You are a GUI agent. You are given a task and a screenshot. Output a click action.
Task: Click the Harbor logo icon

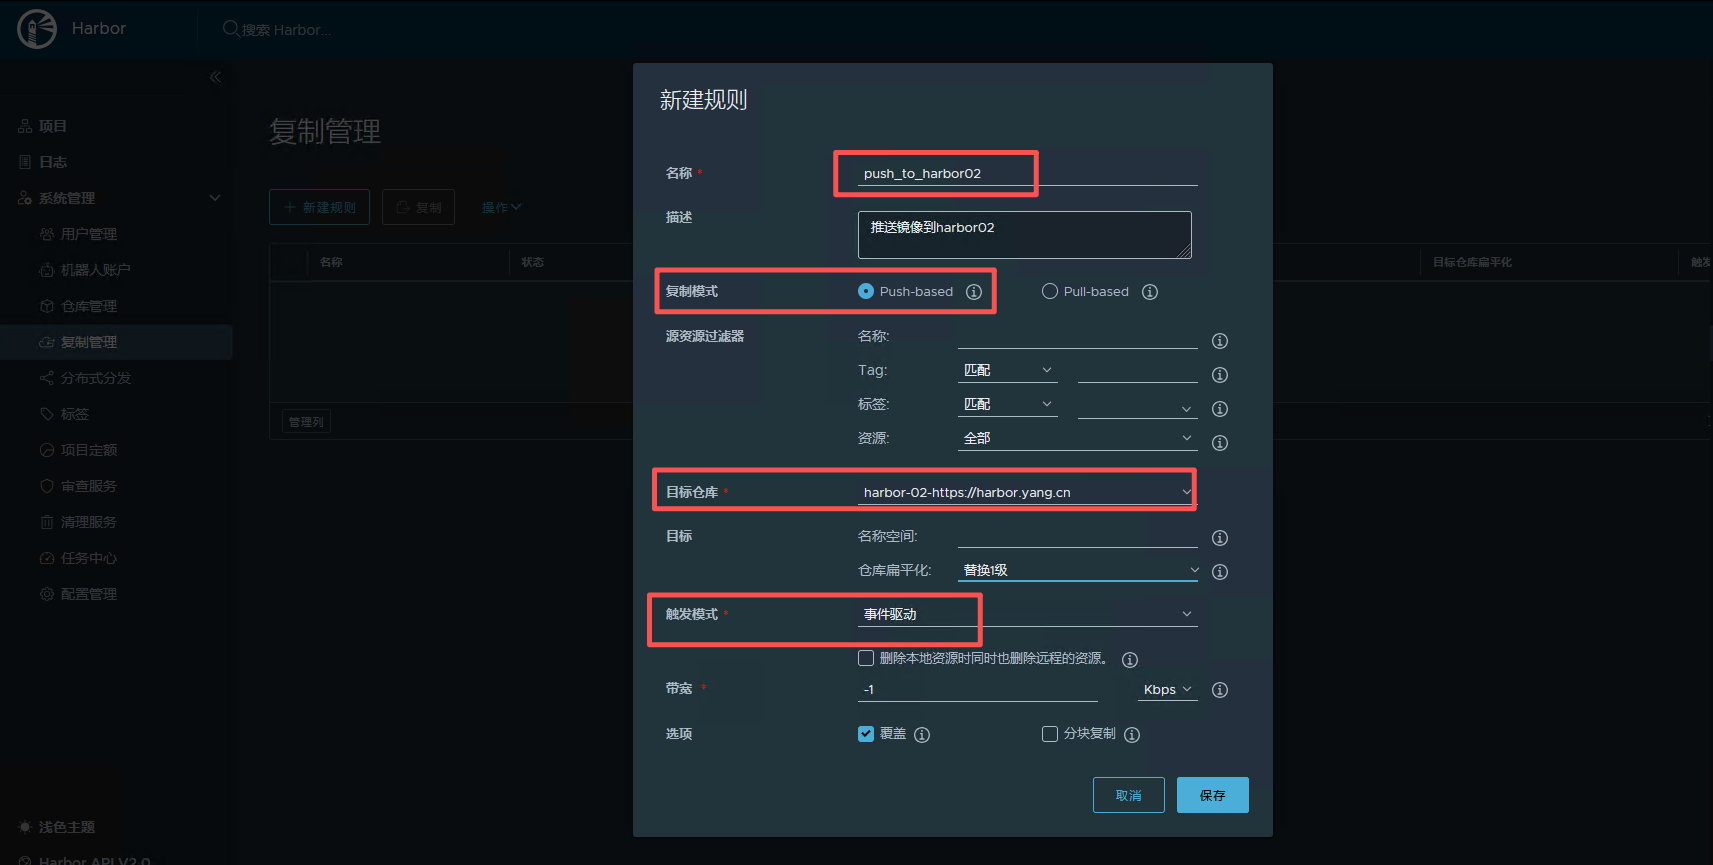(x=37, y=29)
